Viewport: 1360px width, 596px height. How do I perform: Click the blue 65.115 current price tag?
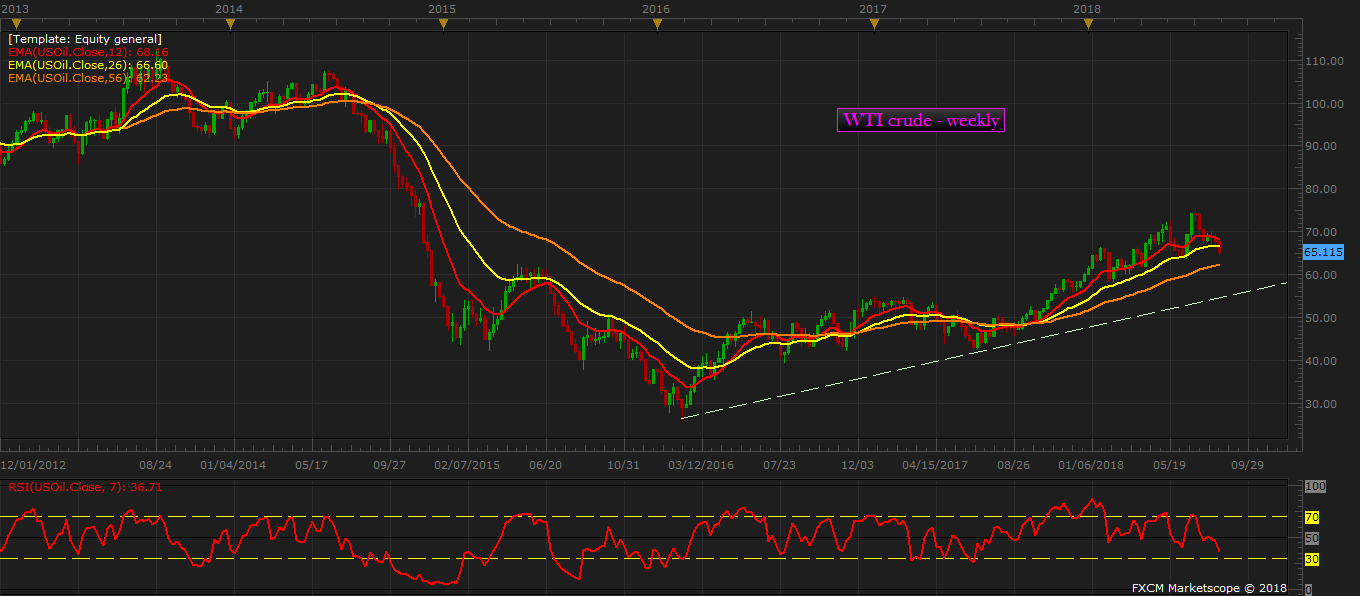1323,253
